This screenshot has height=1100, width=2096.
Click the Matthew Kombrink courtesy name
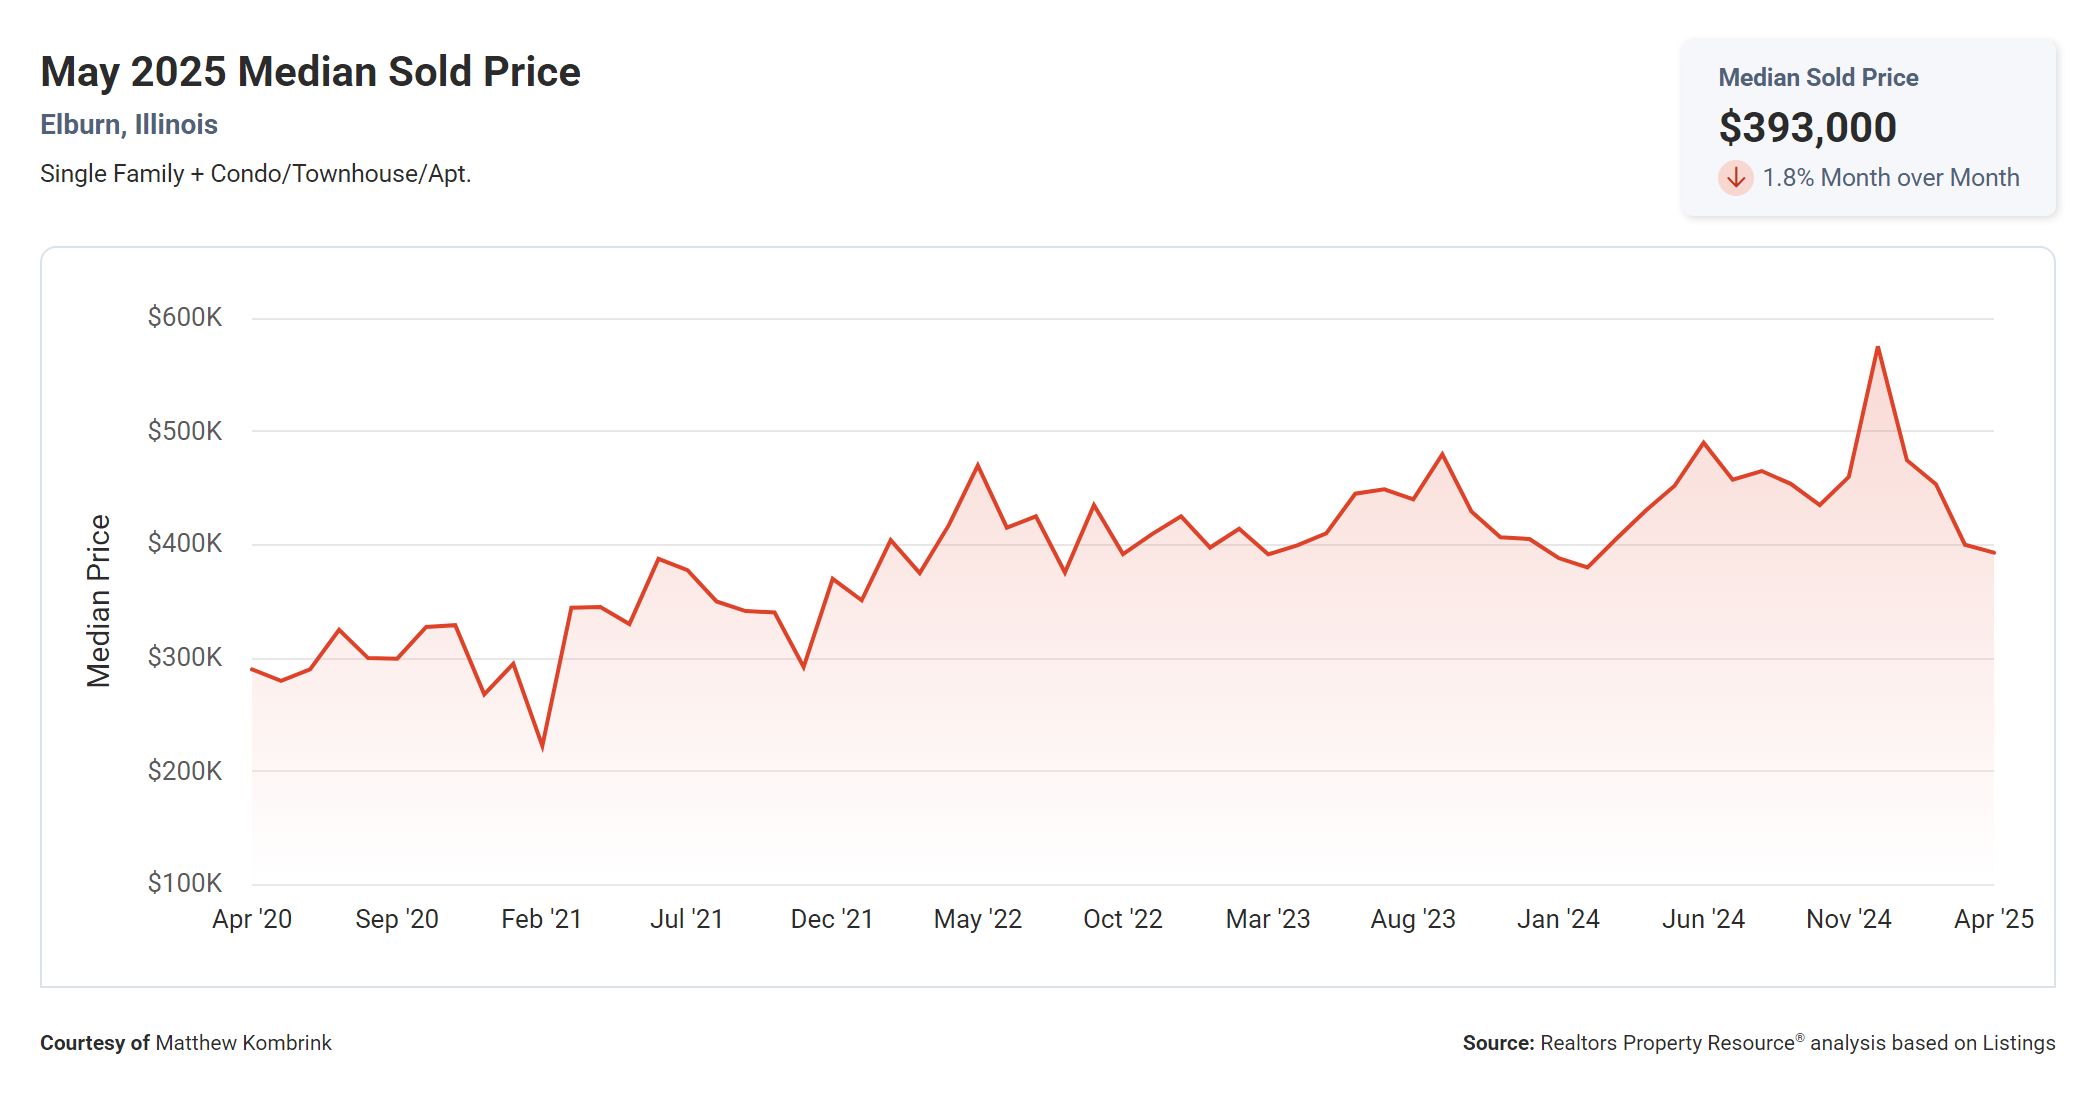(243, 1043)
